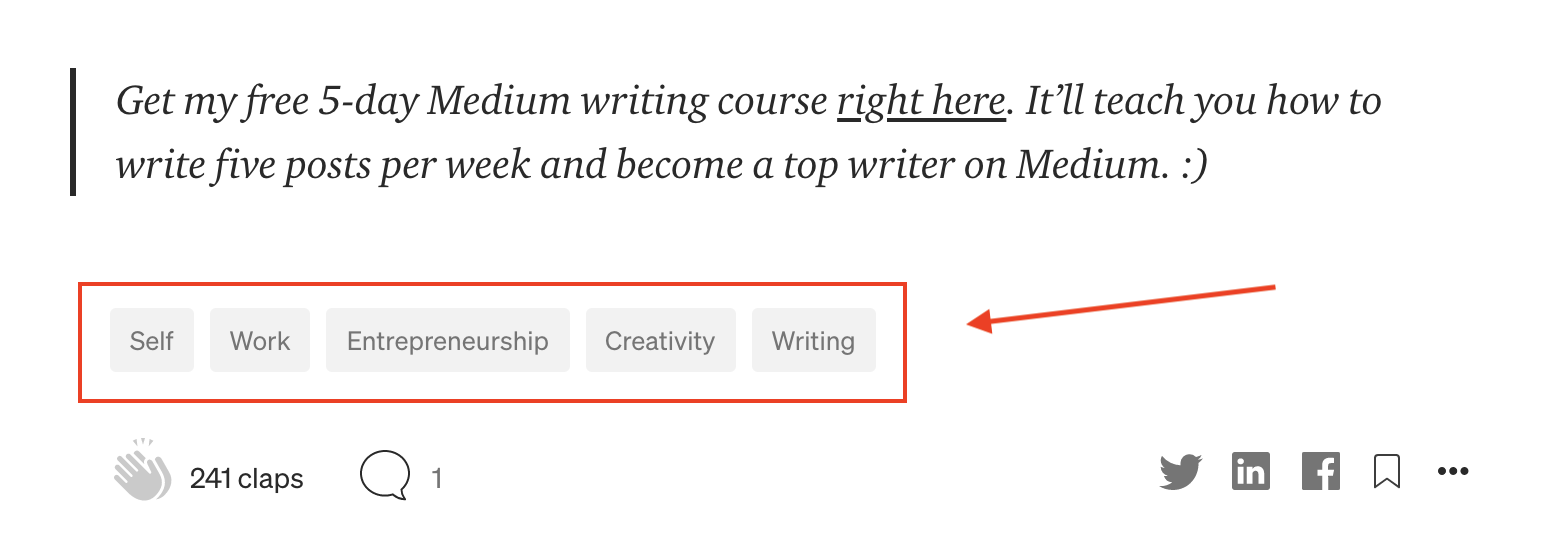Share the story on Facebook

coord(1321,471)
